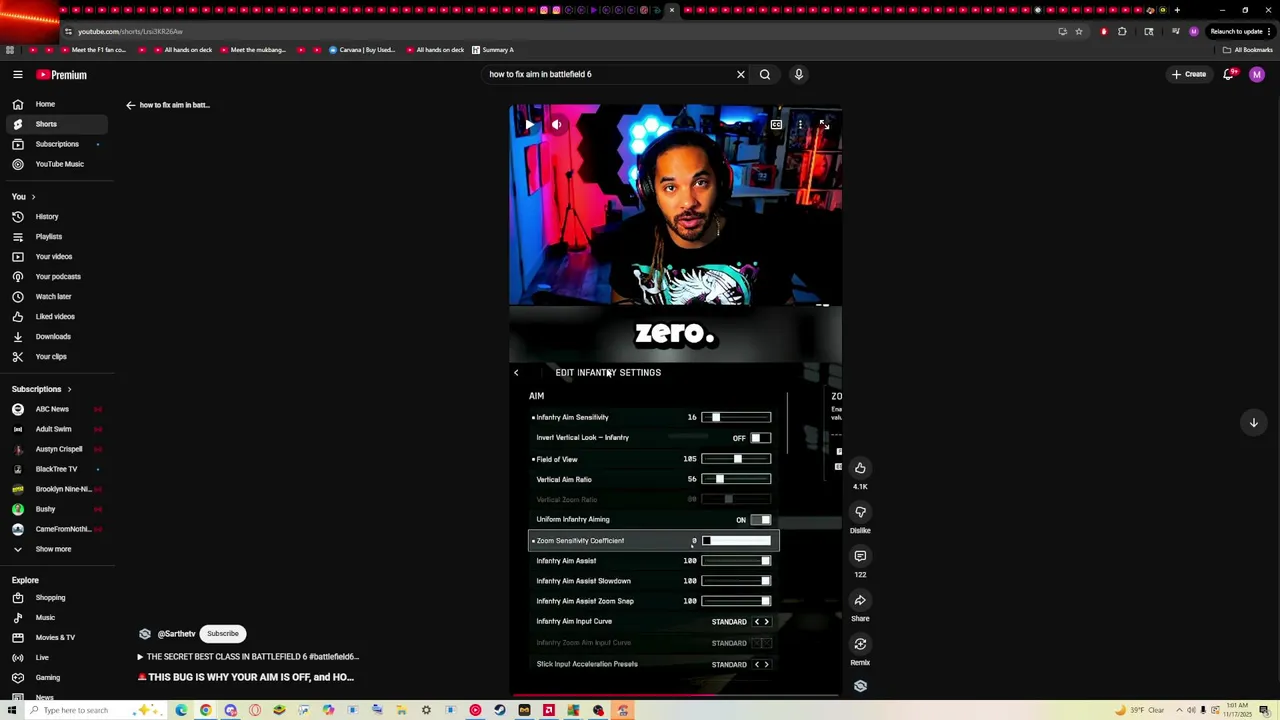Screen dimensions: 1280x720
Task: Open the Short's comments, count 122
Action: click(860, 556)
